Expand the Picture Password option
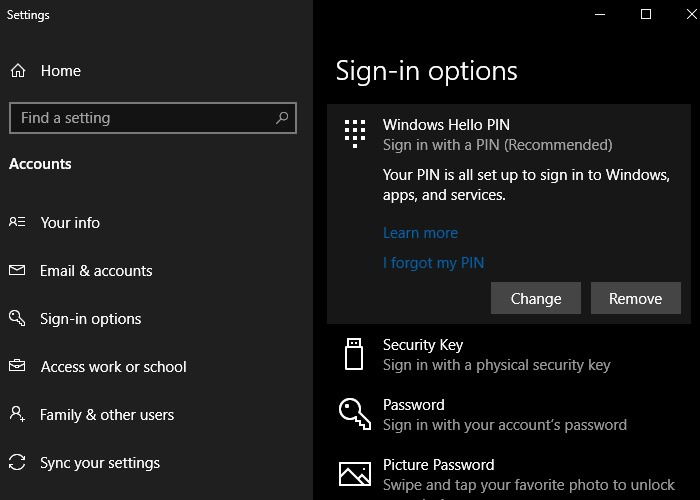The height and width of the screenshot is (500, 700). click(x=509, y=474)
